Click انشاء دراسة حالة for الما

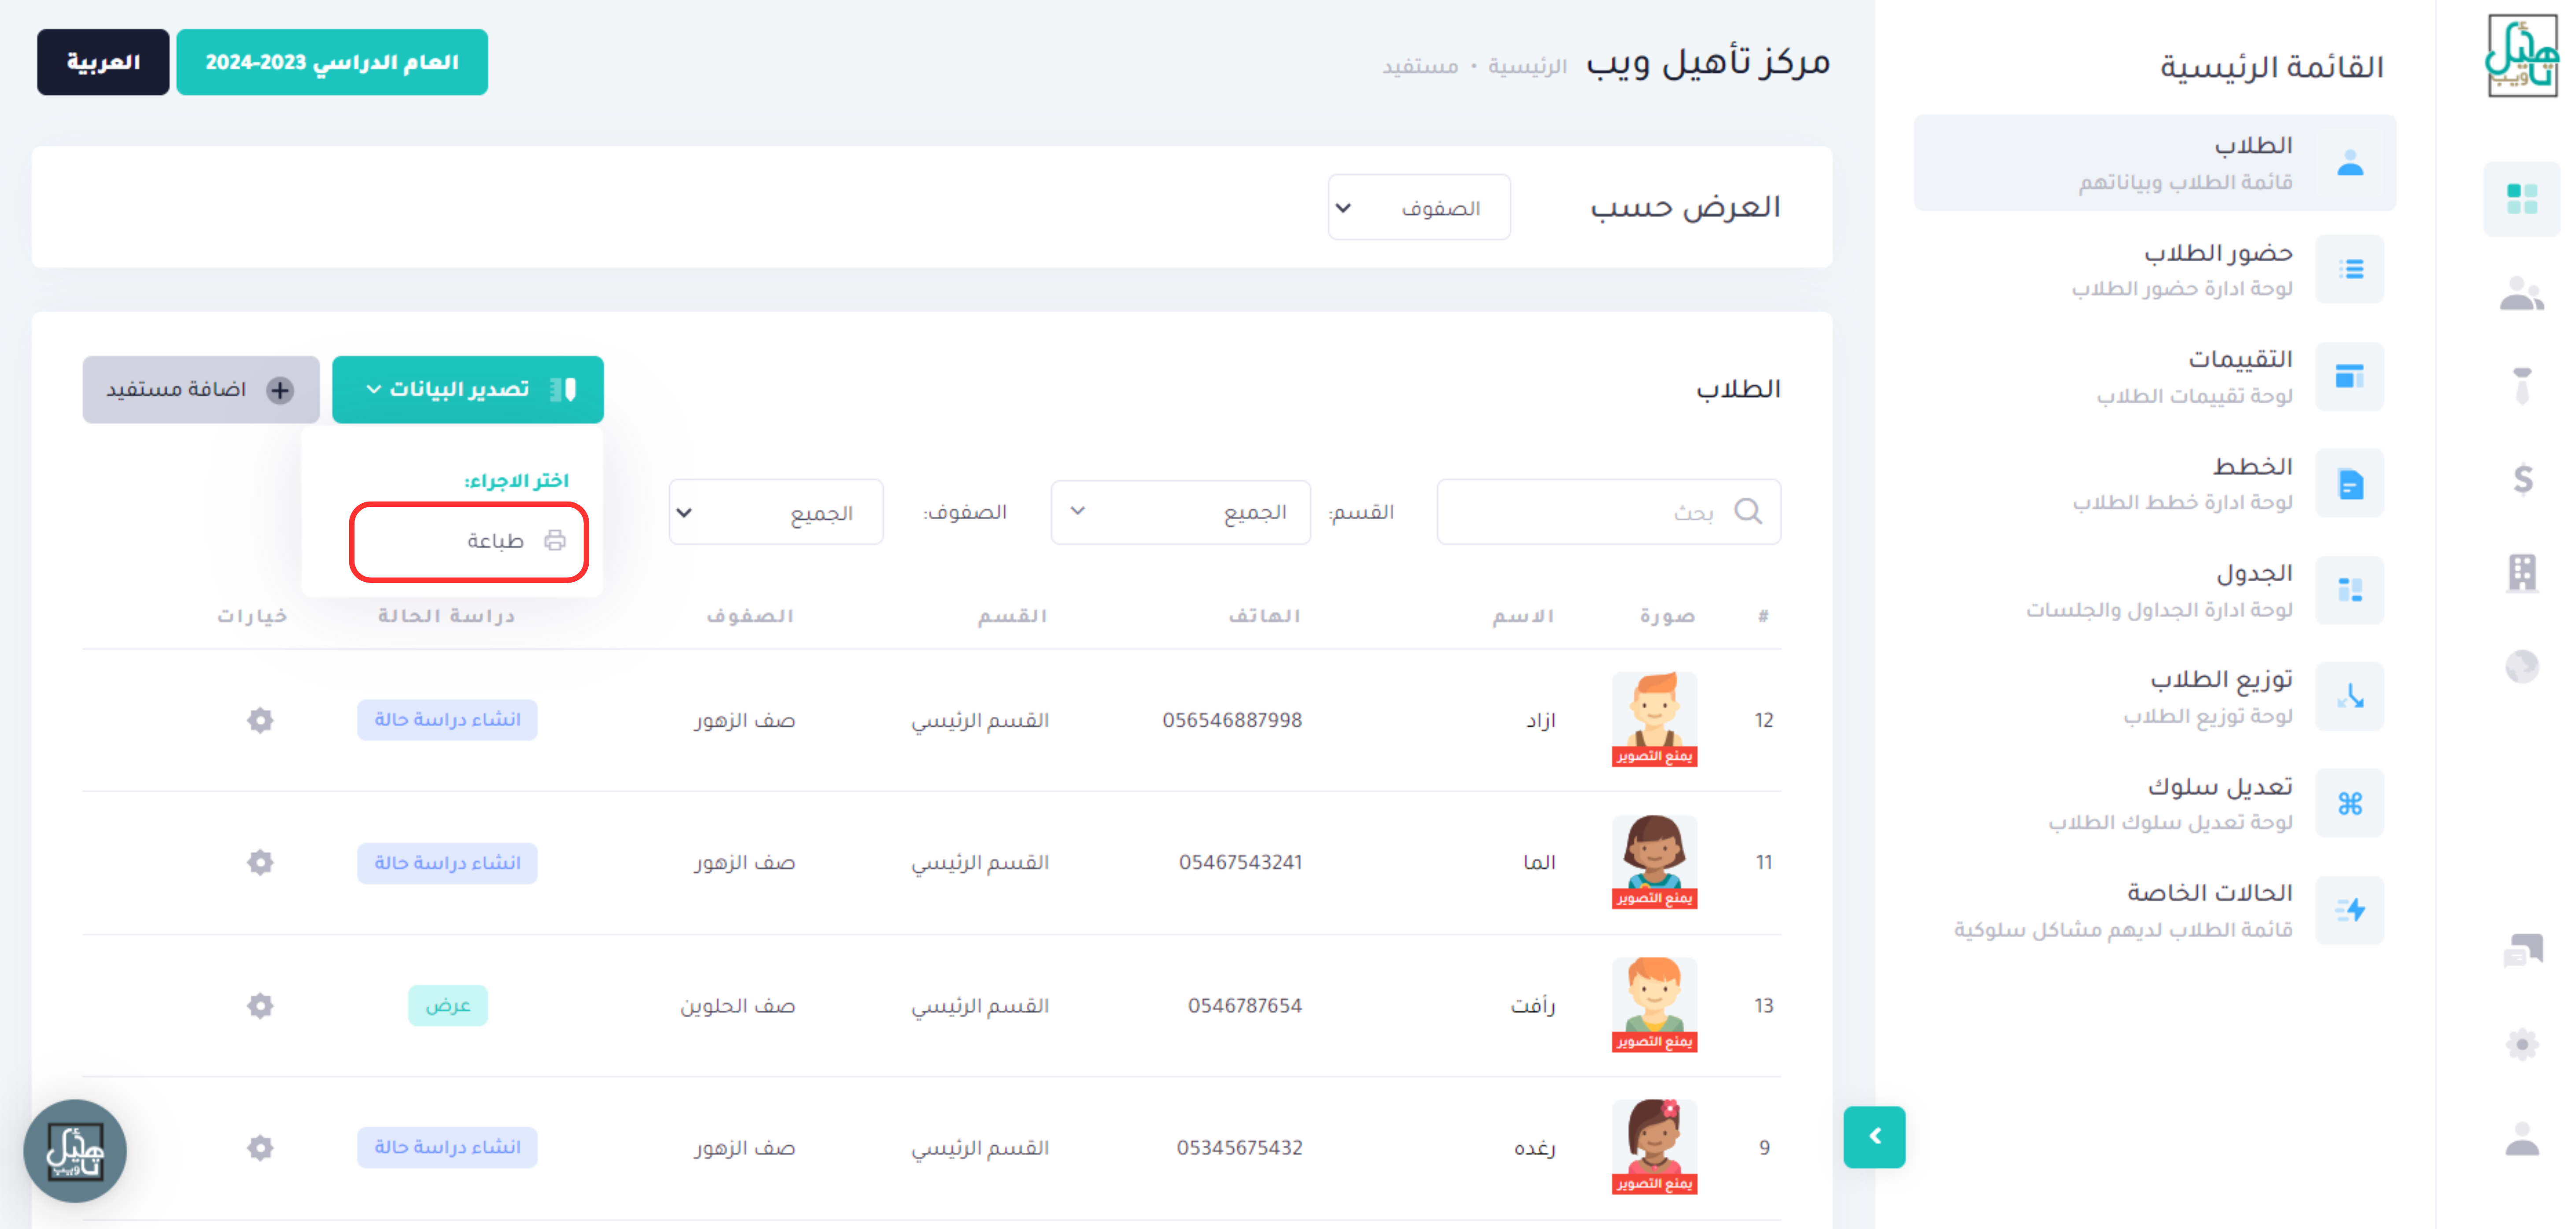(447, 862)
